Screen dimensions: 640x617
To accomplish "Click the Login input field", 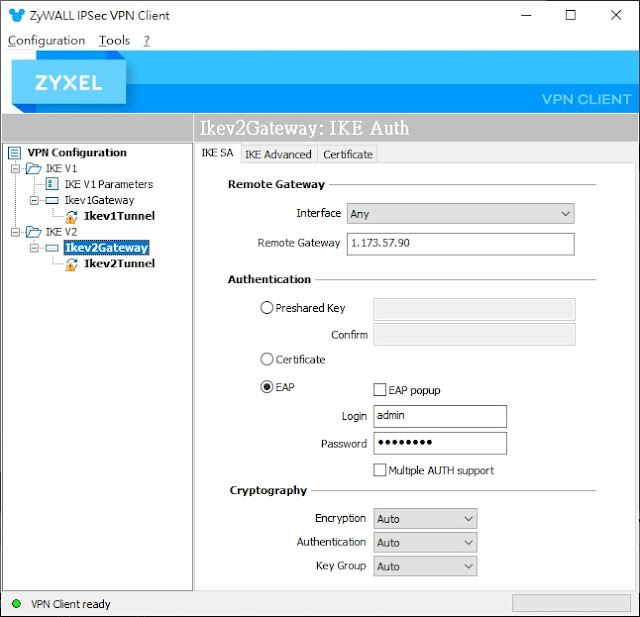I will 440,416.
